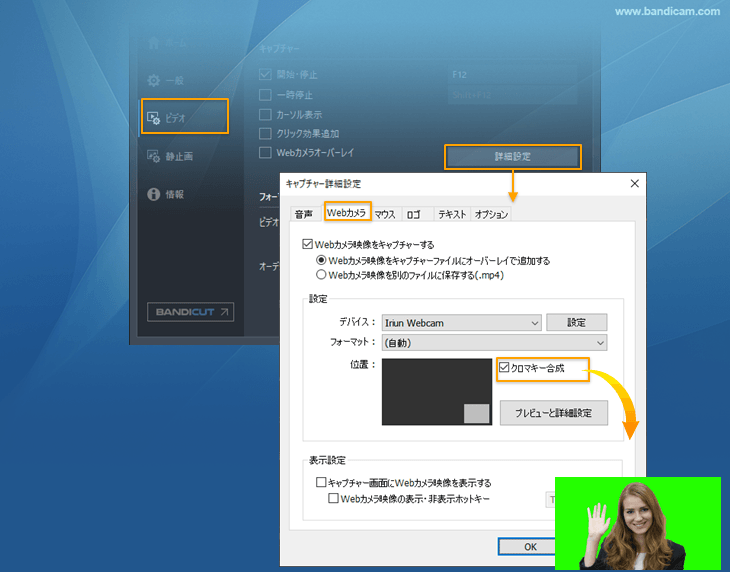730x572 pixels.
Task: Click the BANDICUT link button
Action: click(x=190, y=312)
